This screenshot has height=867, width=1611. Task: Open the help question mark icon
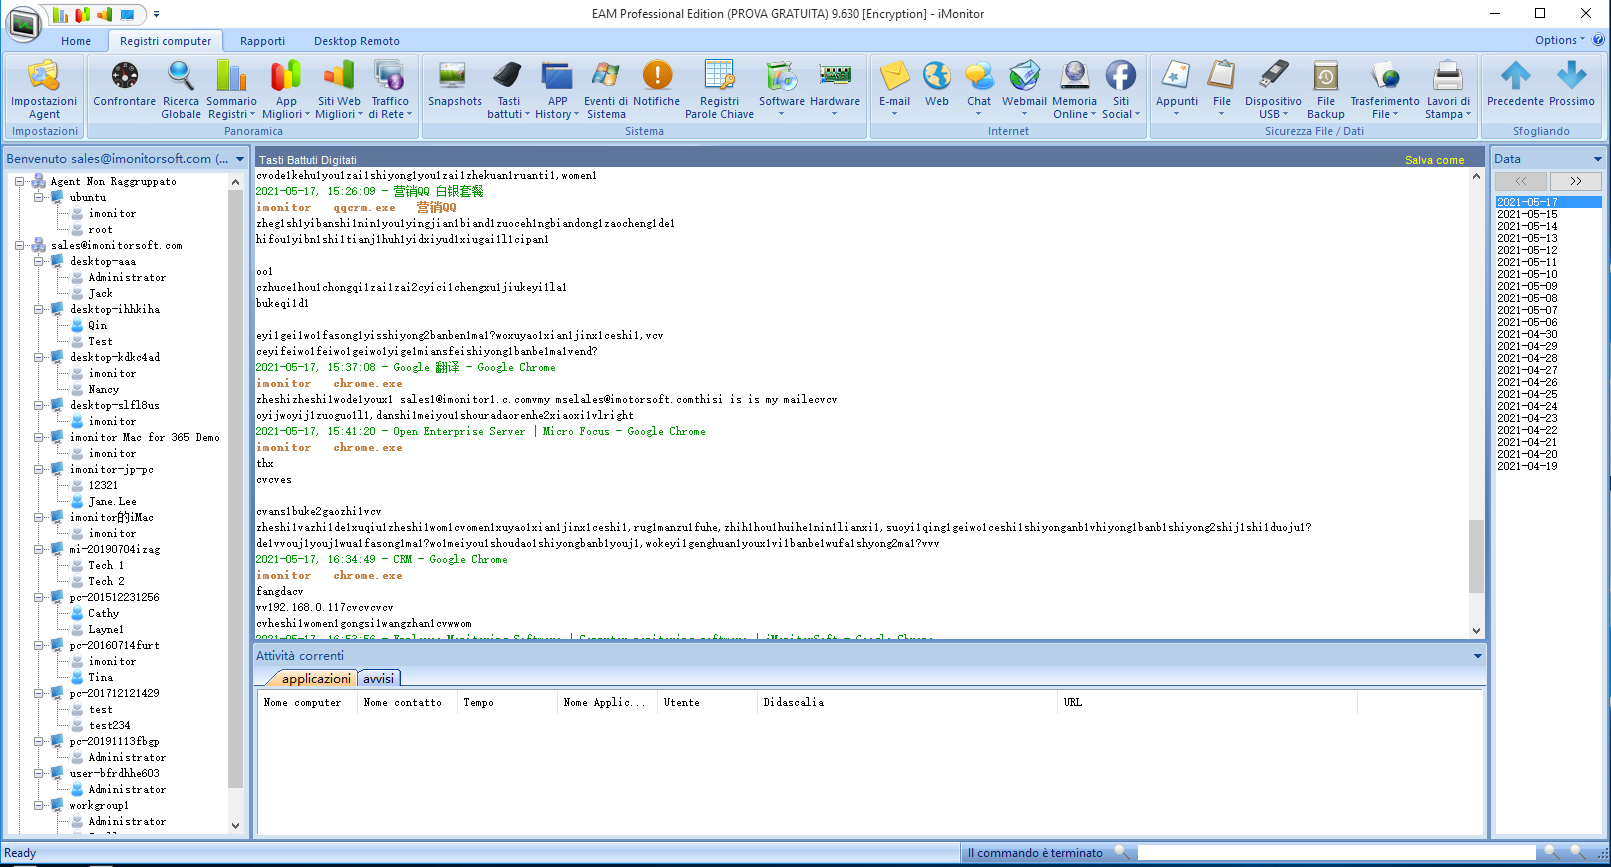(x=1598, y=40)
